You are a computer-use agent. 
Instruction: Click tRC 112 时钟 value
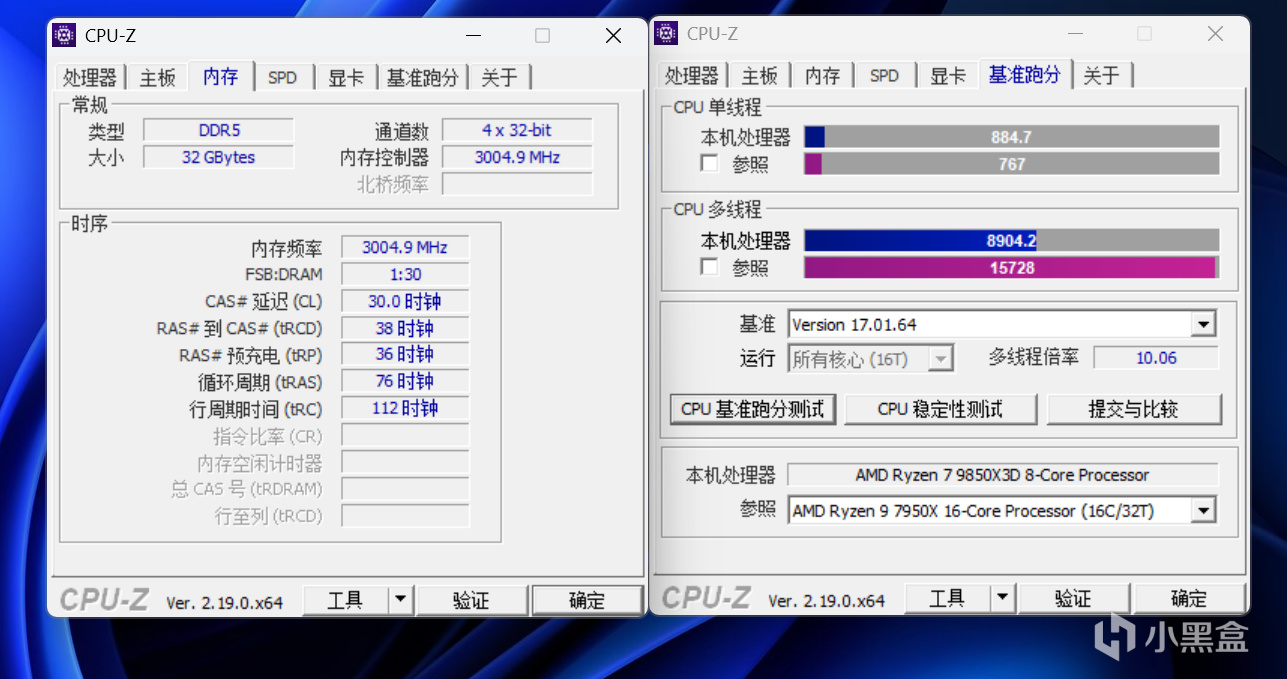tap(405, 408)
